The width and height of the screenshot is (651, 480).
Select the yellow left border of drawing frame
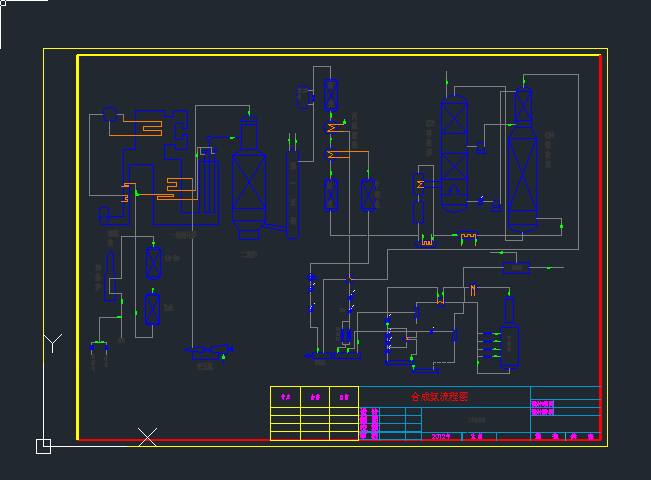point(78,250)
